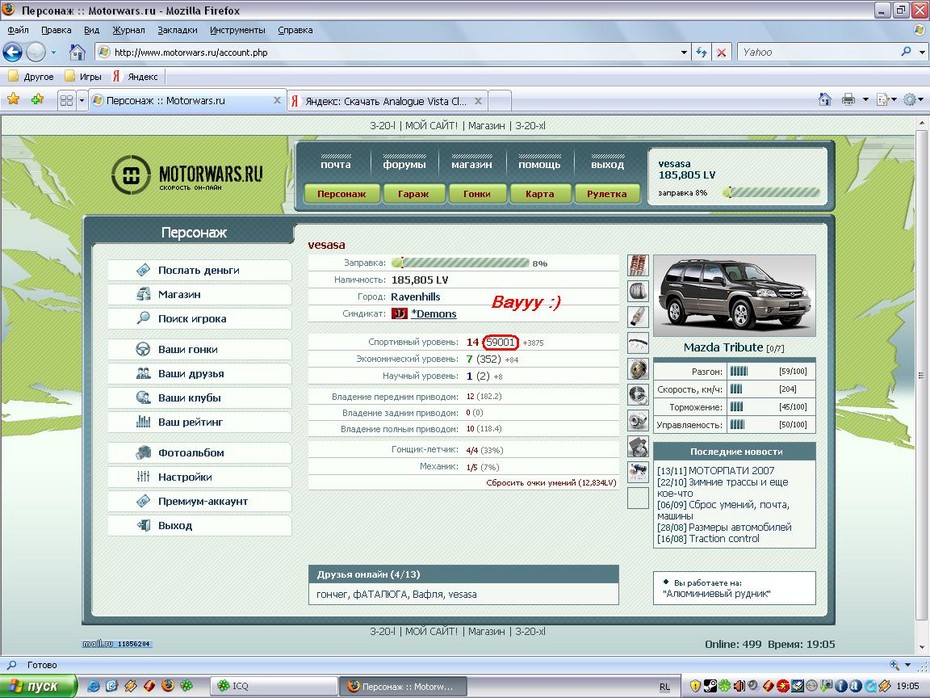Go to Firefox home page icon
This screenshot has width=930, height=698.
77,52
